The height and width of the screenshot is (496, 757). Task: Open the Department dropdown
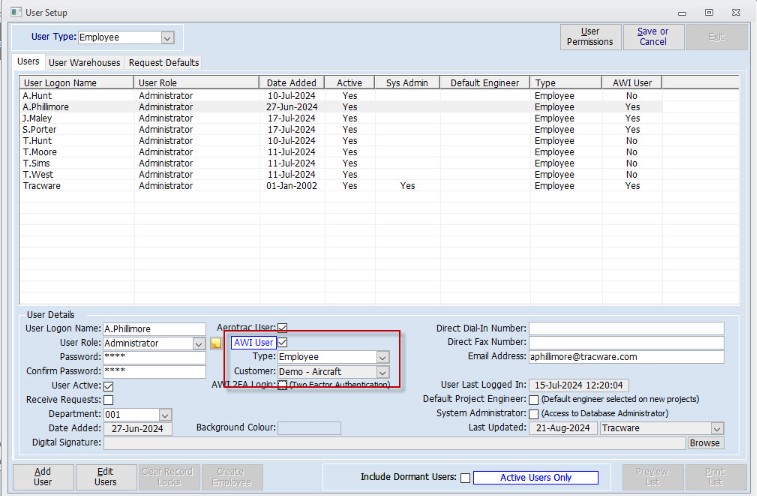click(x=165, y=415)
